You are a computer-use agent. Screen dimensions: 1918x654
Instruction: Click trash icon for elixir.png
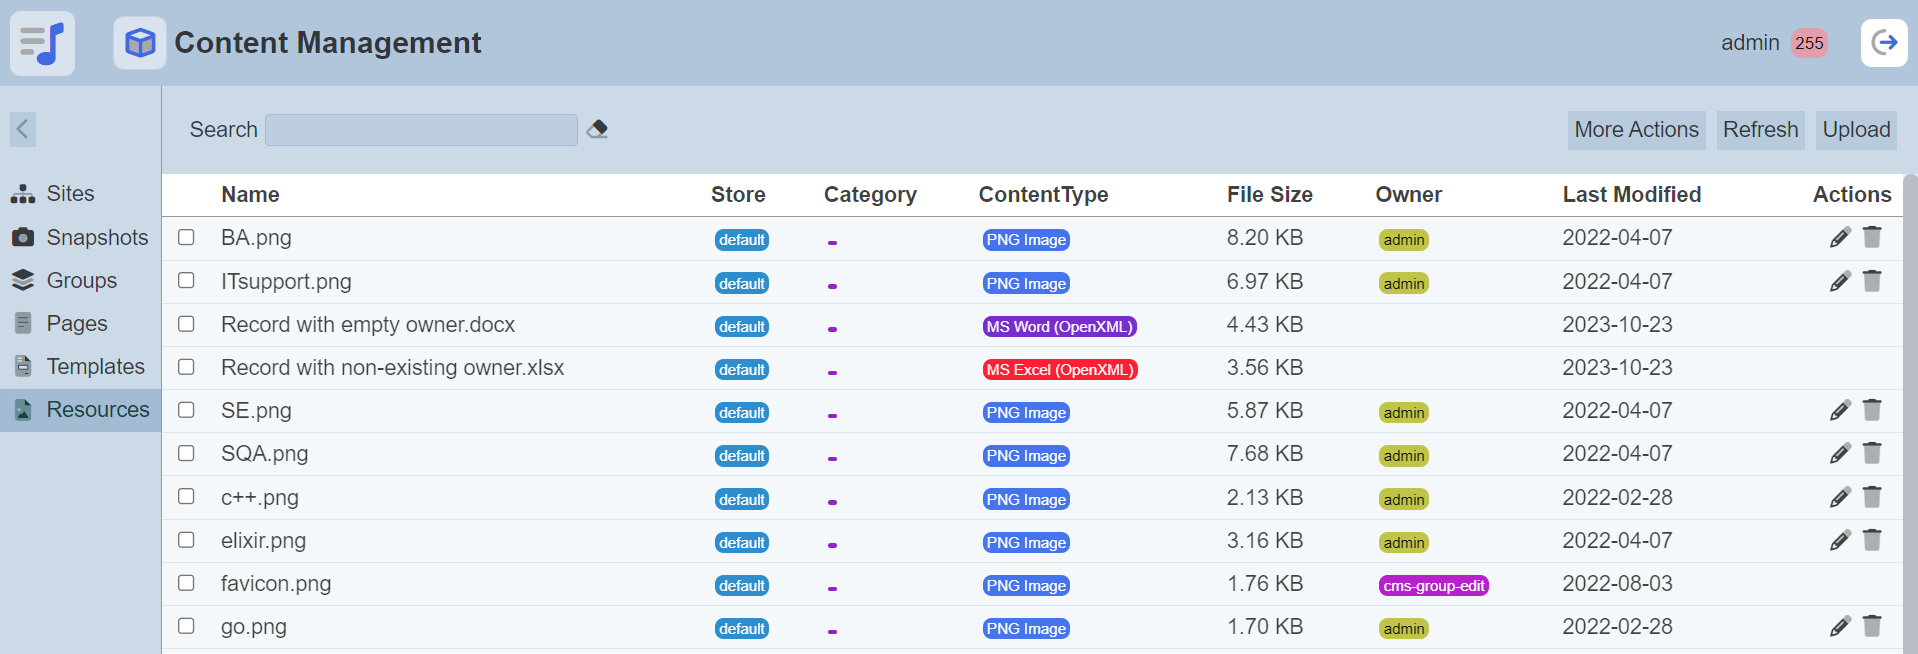click(x=1872, y=541)
